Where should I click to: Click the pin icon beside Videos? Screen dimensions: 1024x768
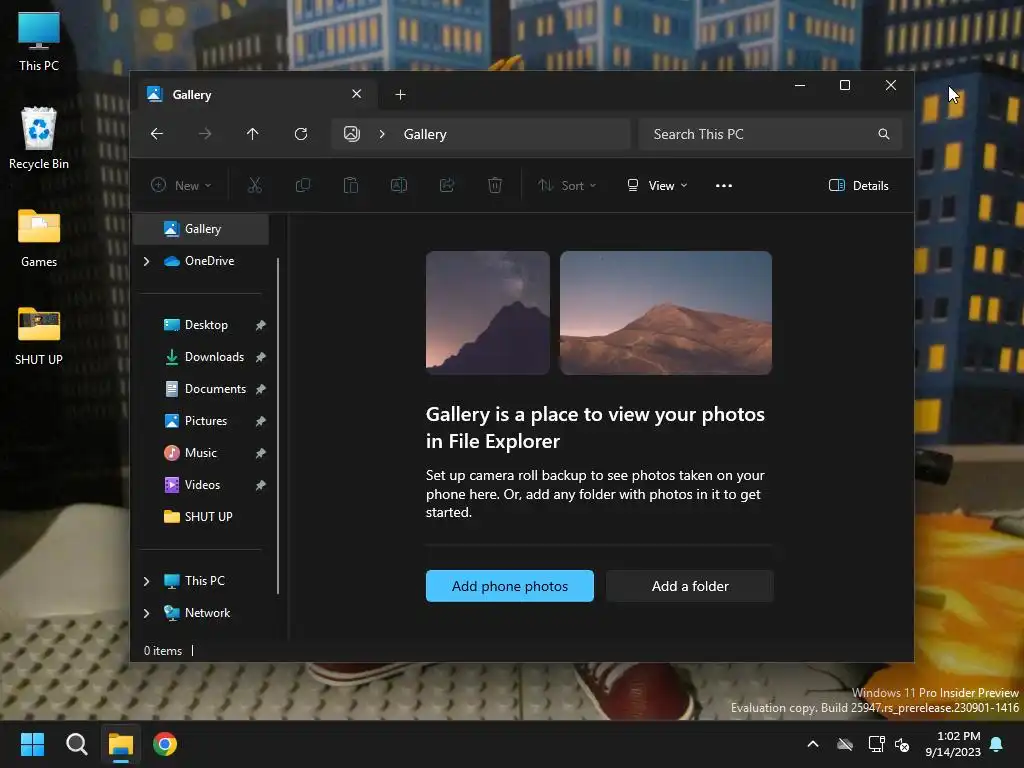[x=261, y=485]
